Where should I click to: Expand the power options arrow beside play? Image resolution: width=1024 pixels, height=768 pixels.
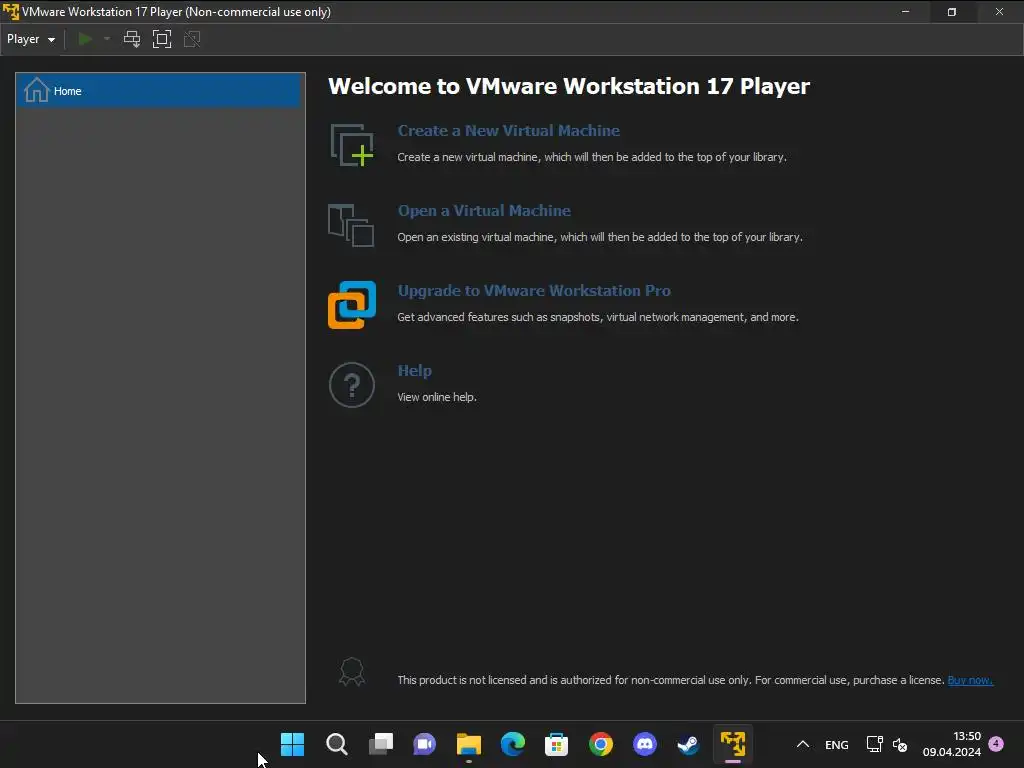click(106, 39)
